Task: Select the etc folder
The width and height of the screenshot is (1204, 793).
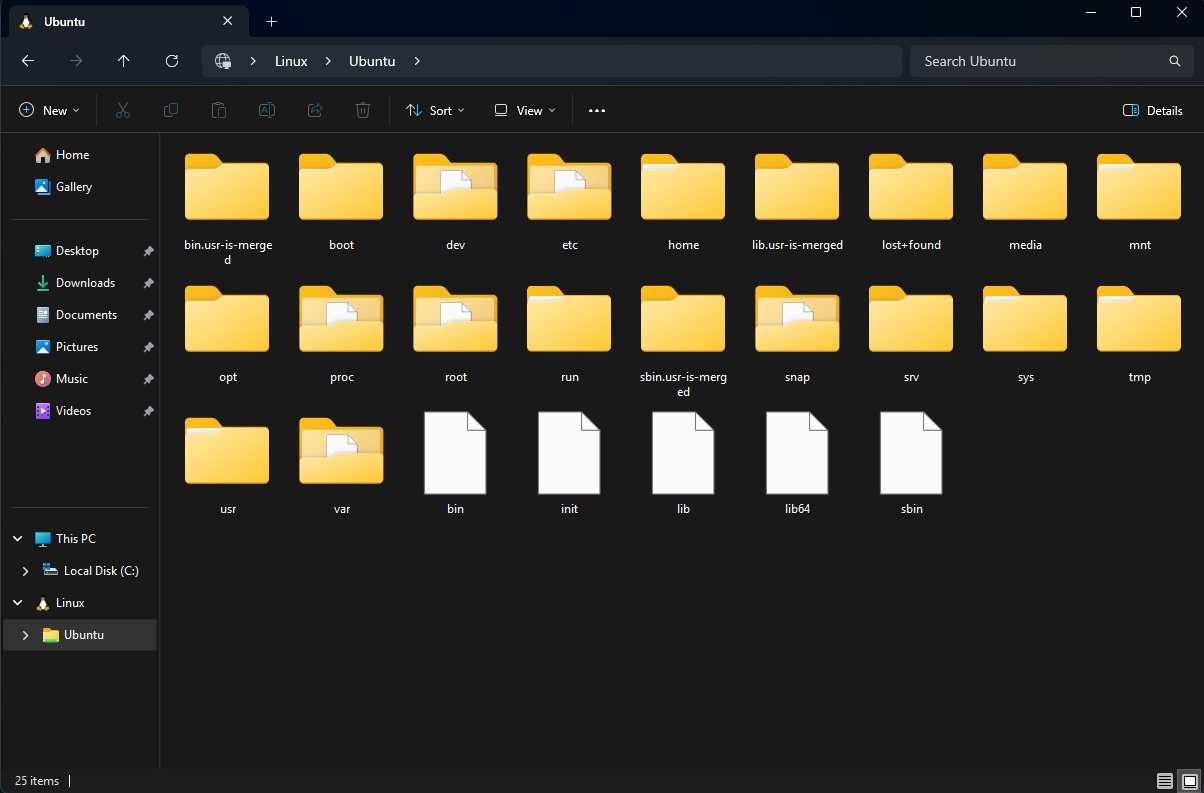Action: [x=570, y=202]
